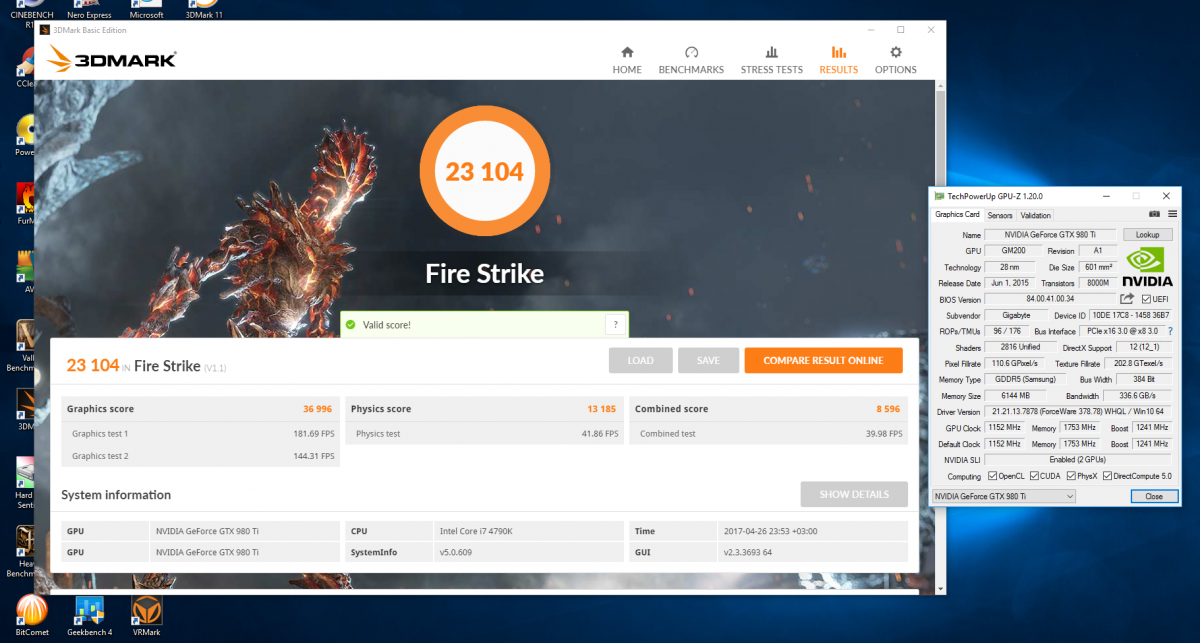Click the BIOS share/export icon in GPU-Z
The width and height of the screenshot is (1200, 643).
click(x=1126, y=298)
